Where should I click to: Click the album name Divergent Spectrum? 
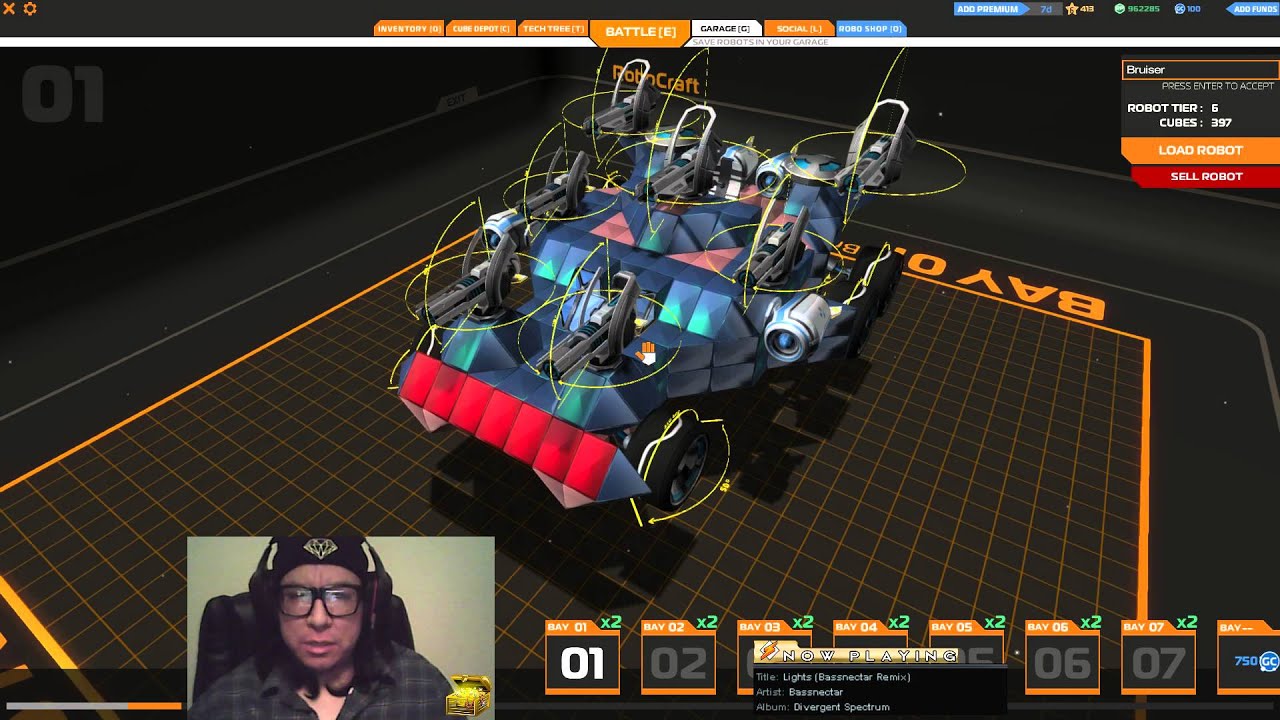click(x=841, y=707)
